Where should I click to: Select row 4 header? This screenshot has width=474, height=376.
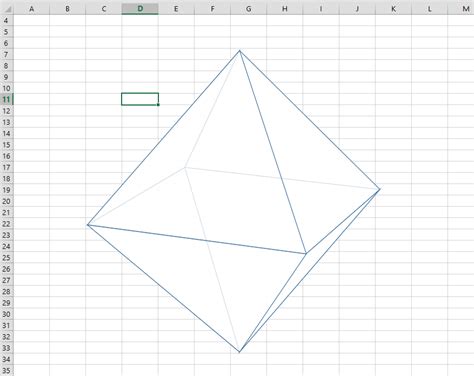(7, 20)
